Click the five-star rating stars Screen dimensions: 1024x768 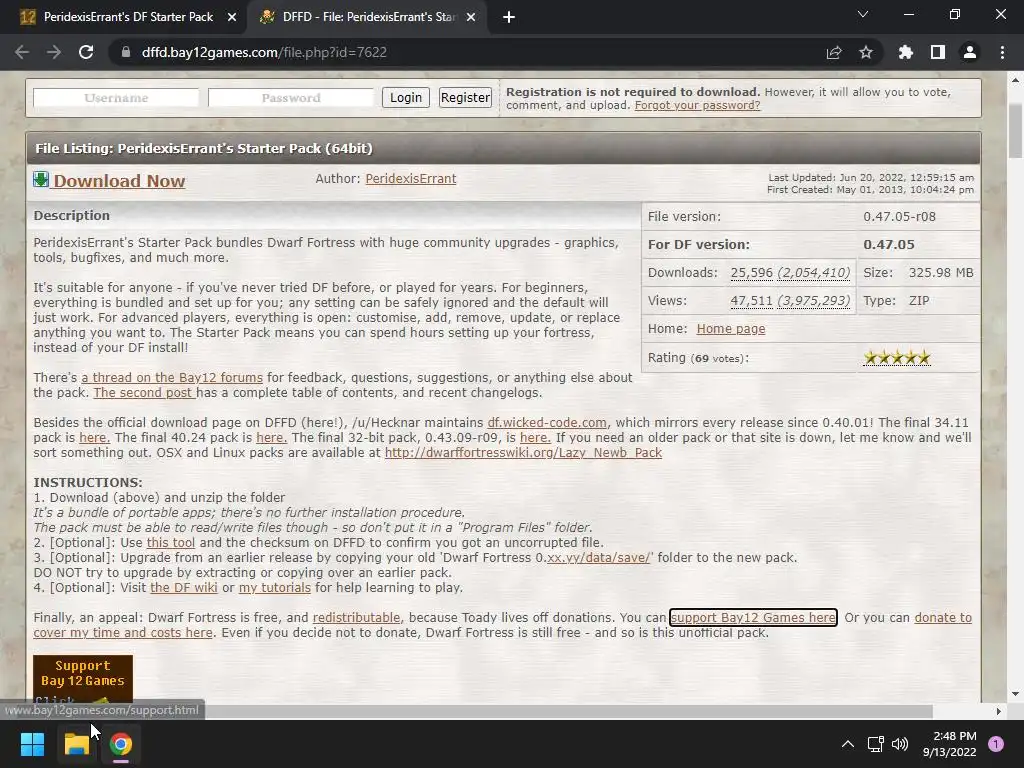point(897,358)
